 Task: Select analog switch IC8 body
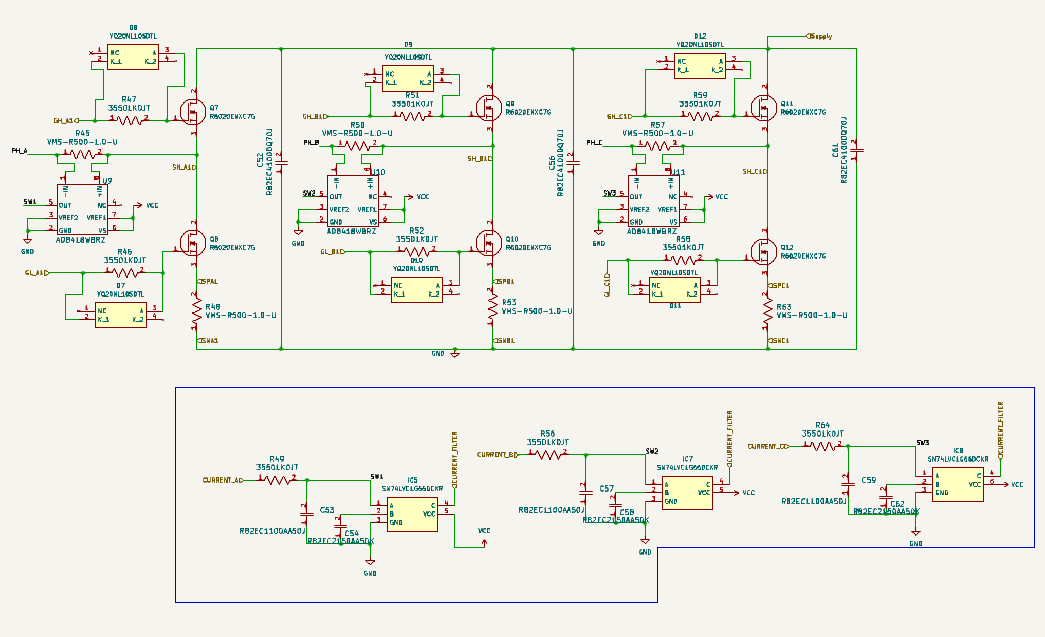click(x=958, y=484)
